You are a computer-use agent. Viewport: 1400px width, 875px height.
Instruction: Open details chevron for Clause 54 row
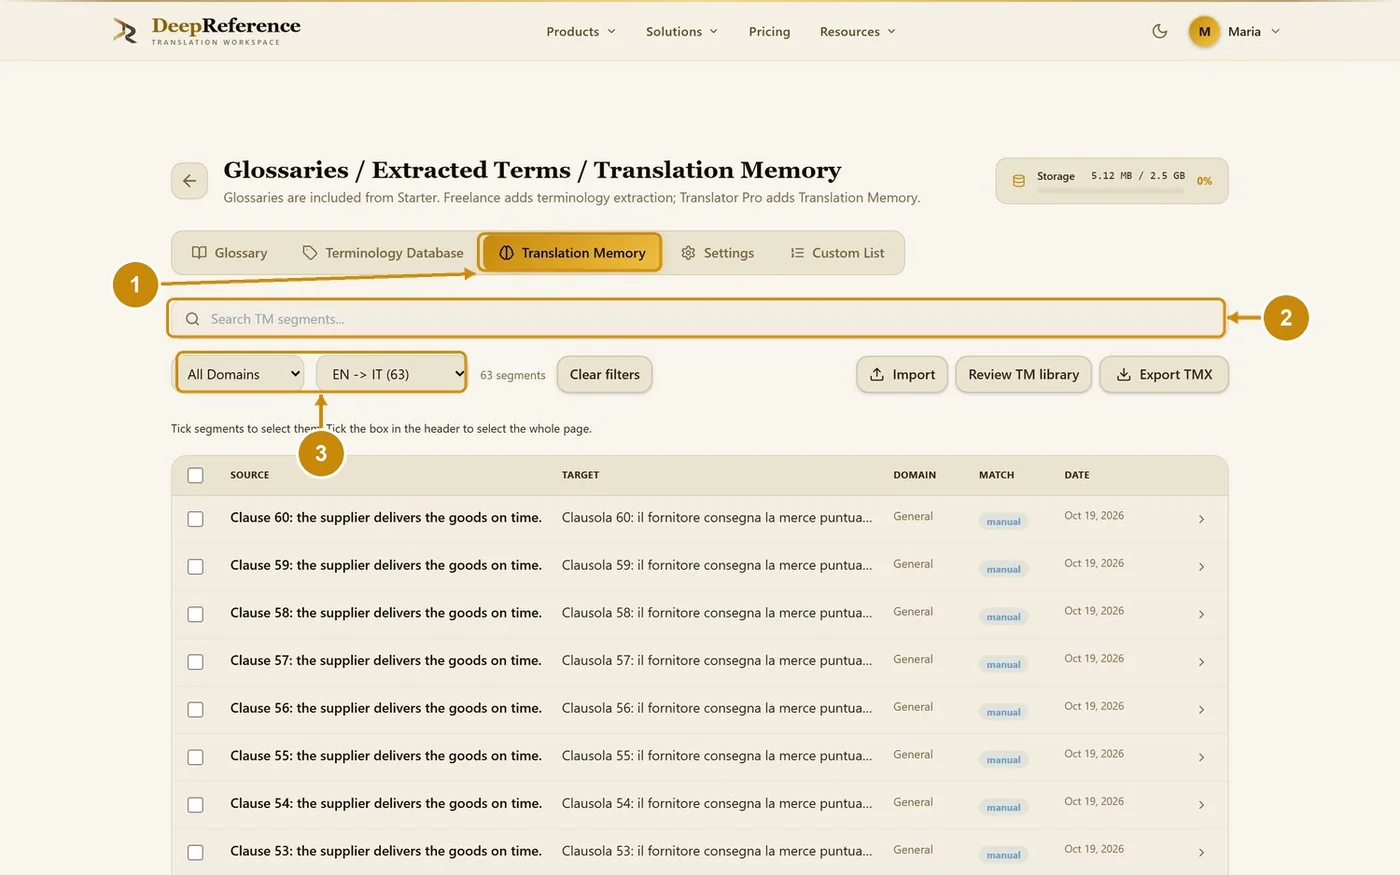pos(1201,805)
